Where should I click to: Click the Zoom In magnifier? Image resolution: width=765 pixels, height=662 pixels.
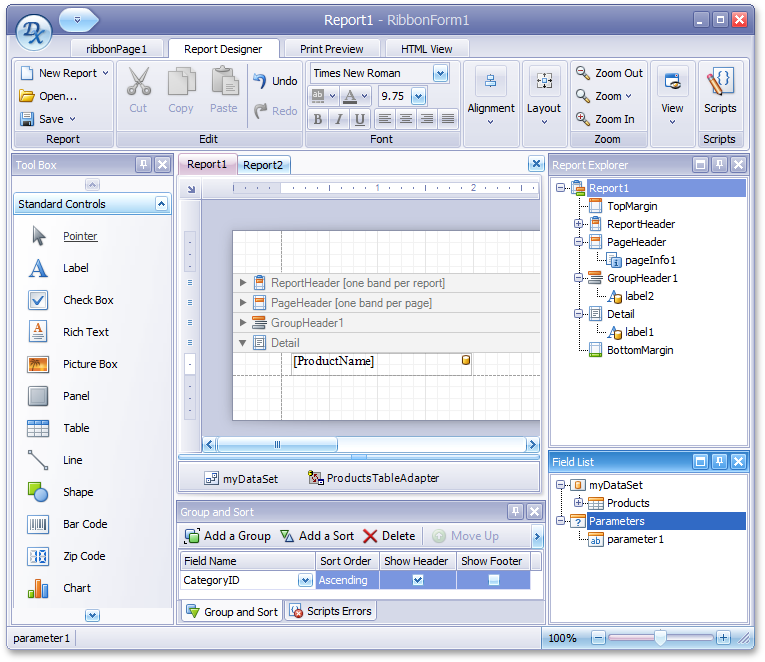point(583,119)
